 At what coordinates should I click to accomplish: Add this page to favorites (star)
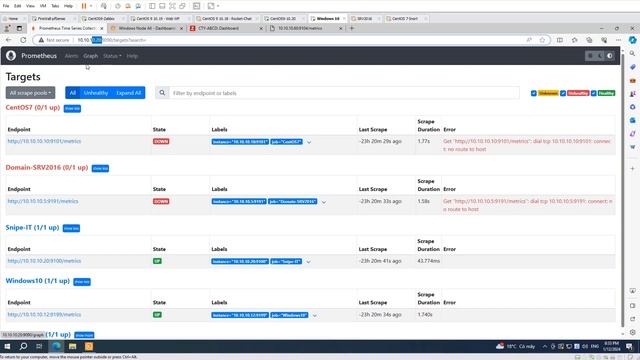point(542,40)
